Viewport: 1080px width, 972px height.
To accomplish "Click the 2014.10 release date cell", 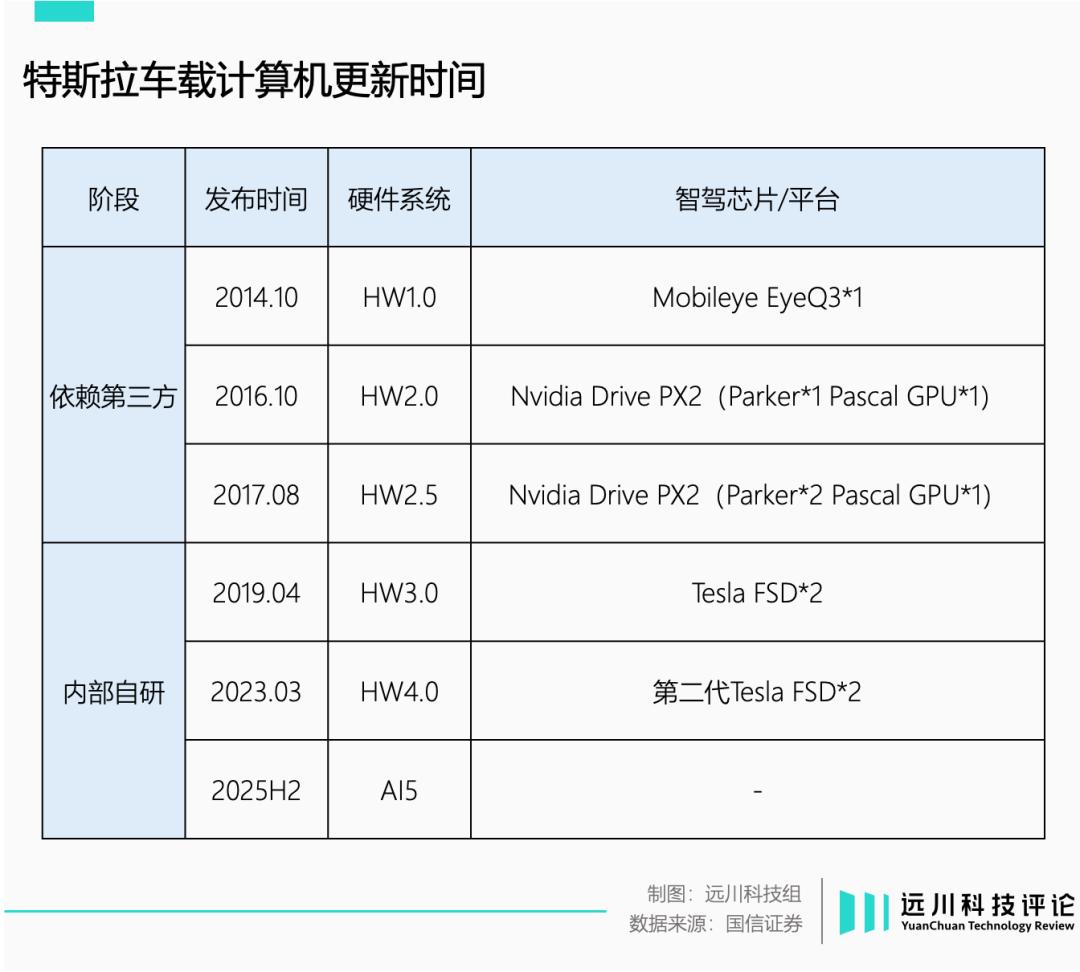I will 256,297.
